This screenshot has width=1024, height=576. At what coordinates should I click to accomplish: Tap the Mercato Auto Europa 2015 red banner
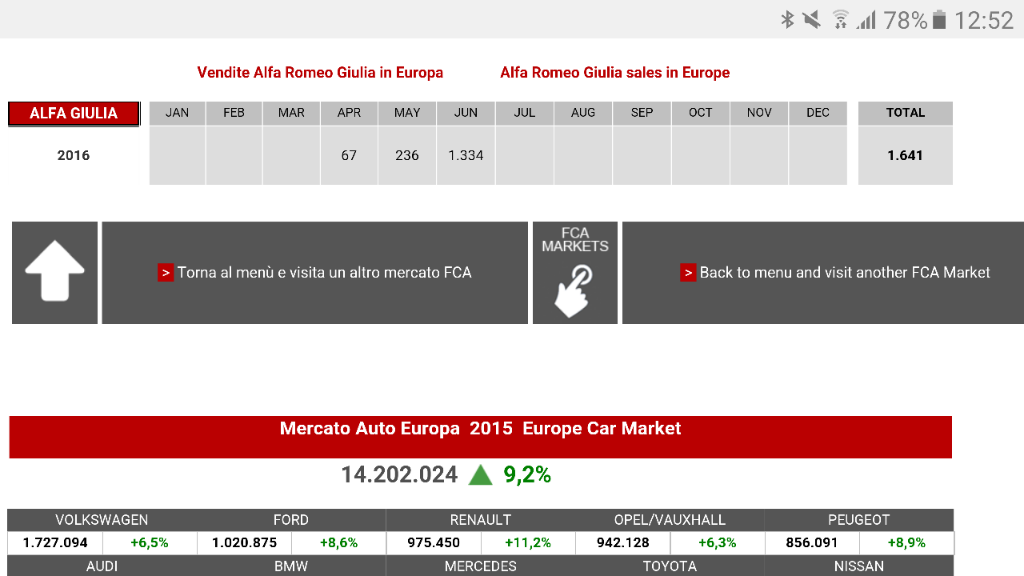click(480, 429)
